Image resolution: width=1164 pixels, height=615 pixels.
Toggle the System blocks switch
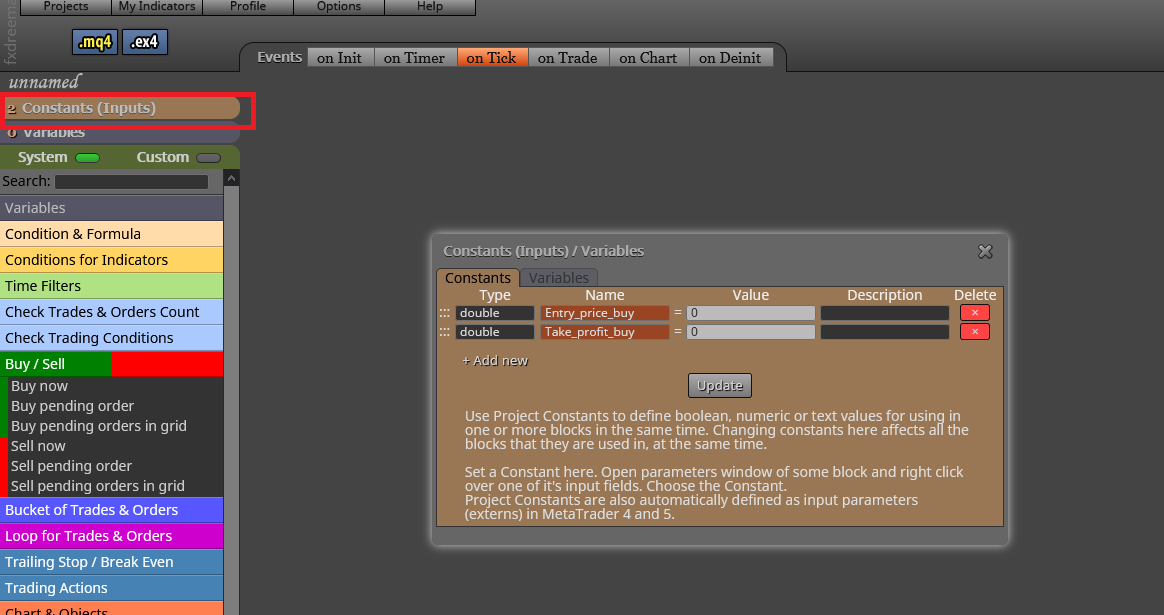click(88, 157)
